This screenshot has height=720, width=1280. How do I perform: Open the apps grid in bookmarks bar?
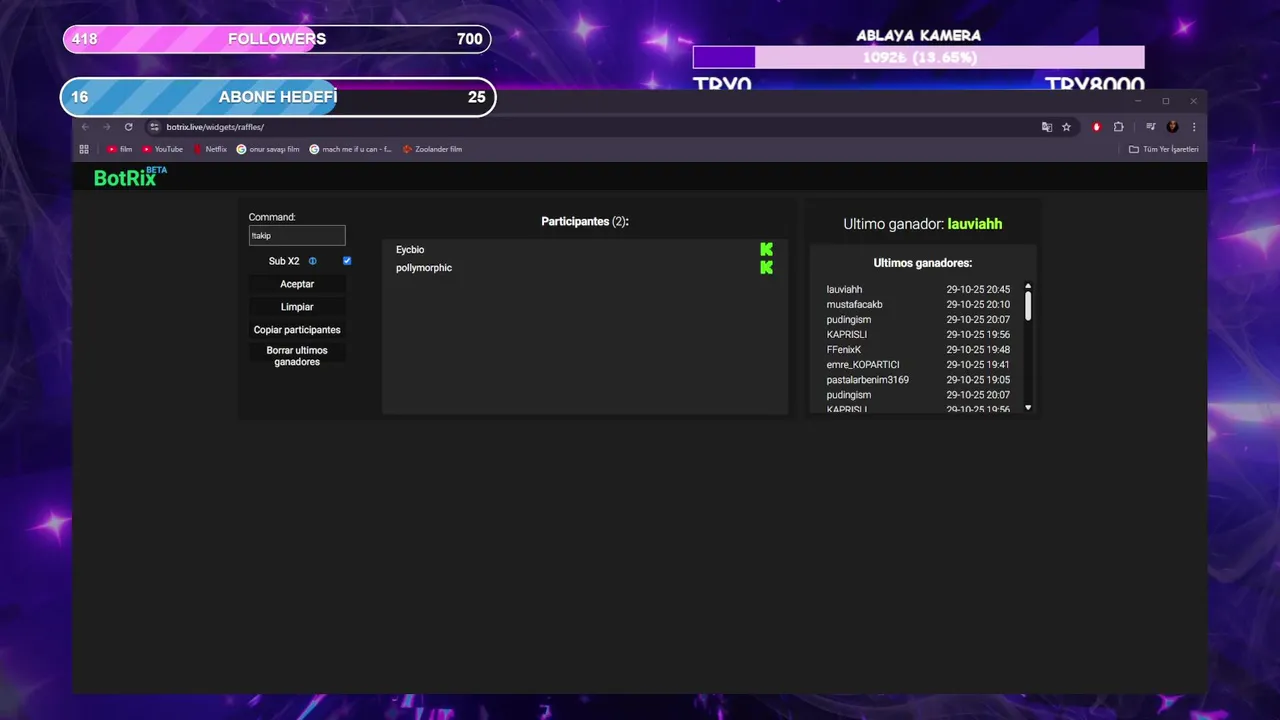(x=84, y=149)
